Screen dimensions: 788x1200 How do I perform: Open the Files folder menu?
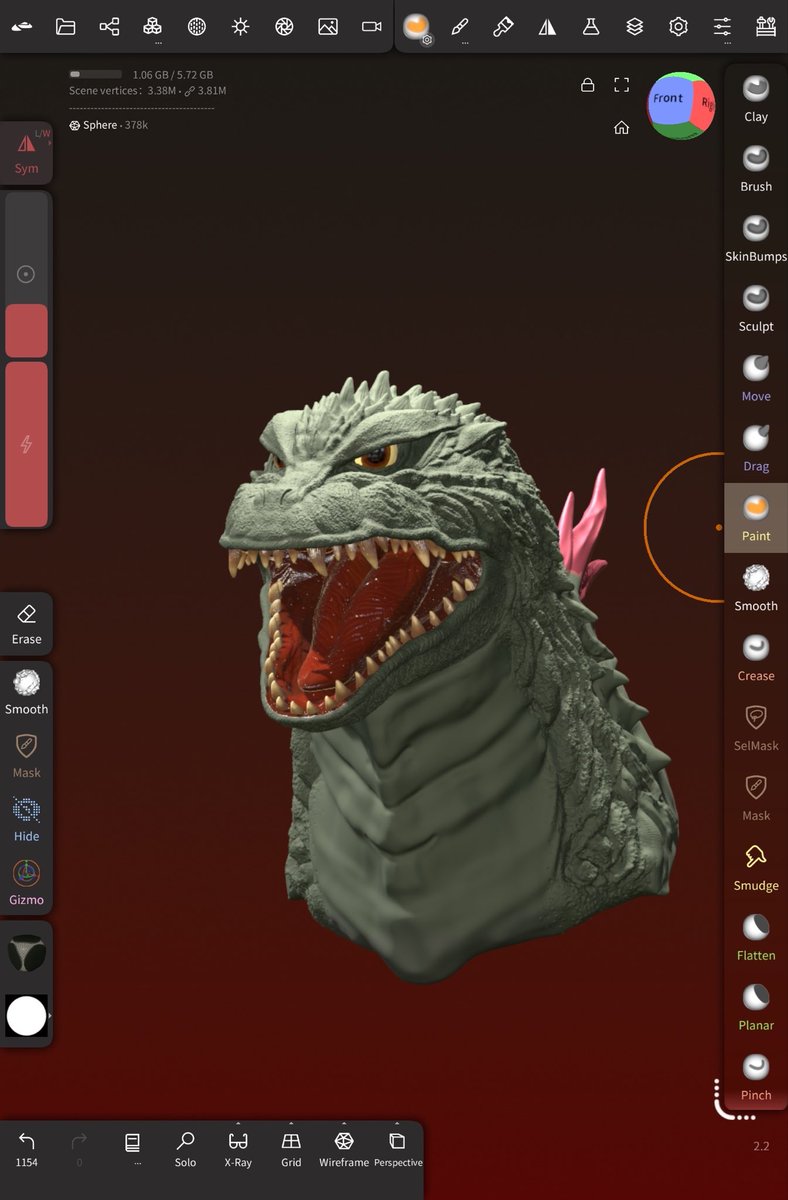pos(66,27)
